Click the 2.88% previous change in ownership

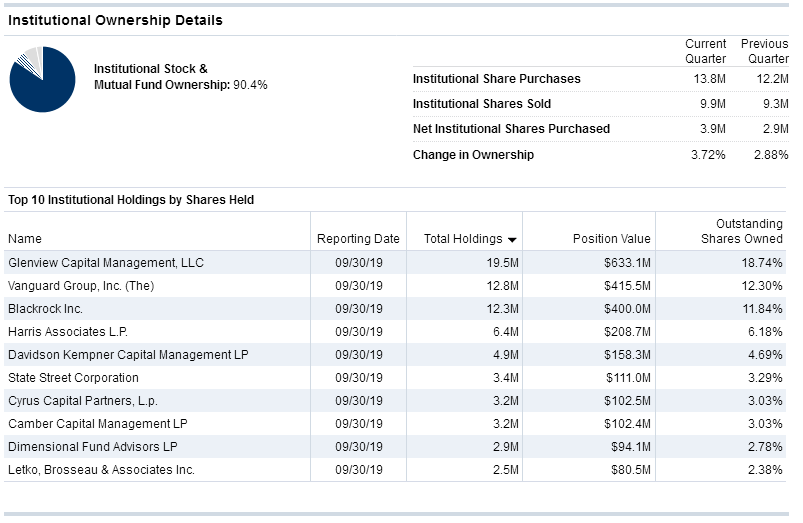[x=771, y=155]
